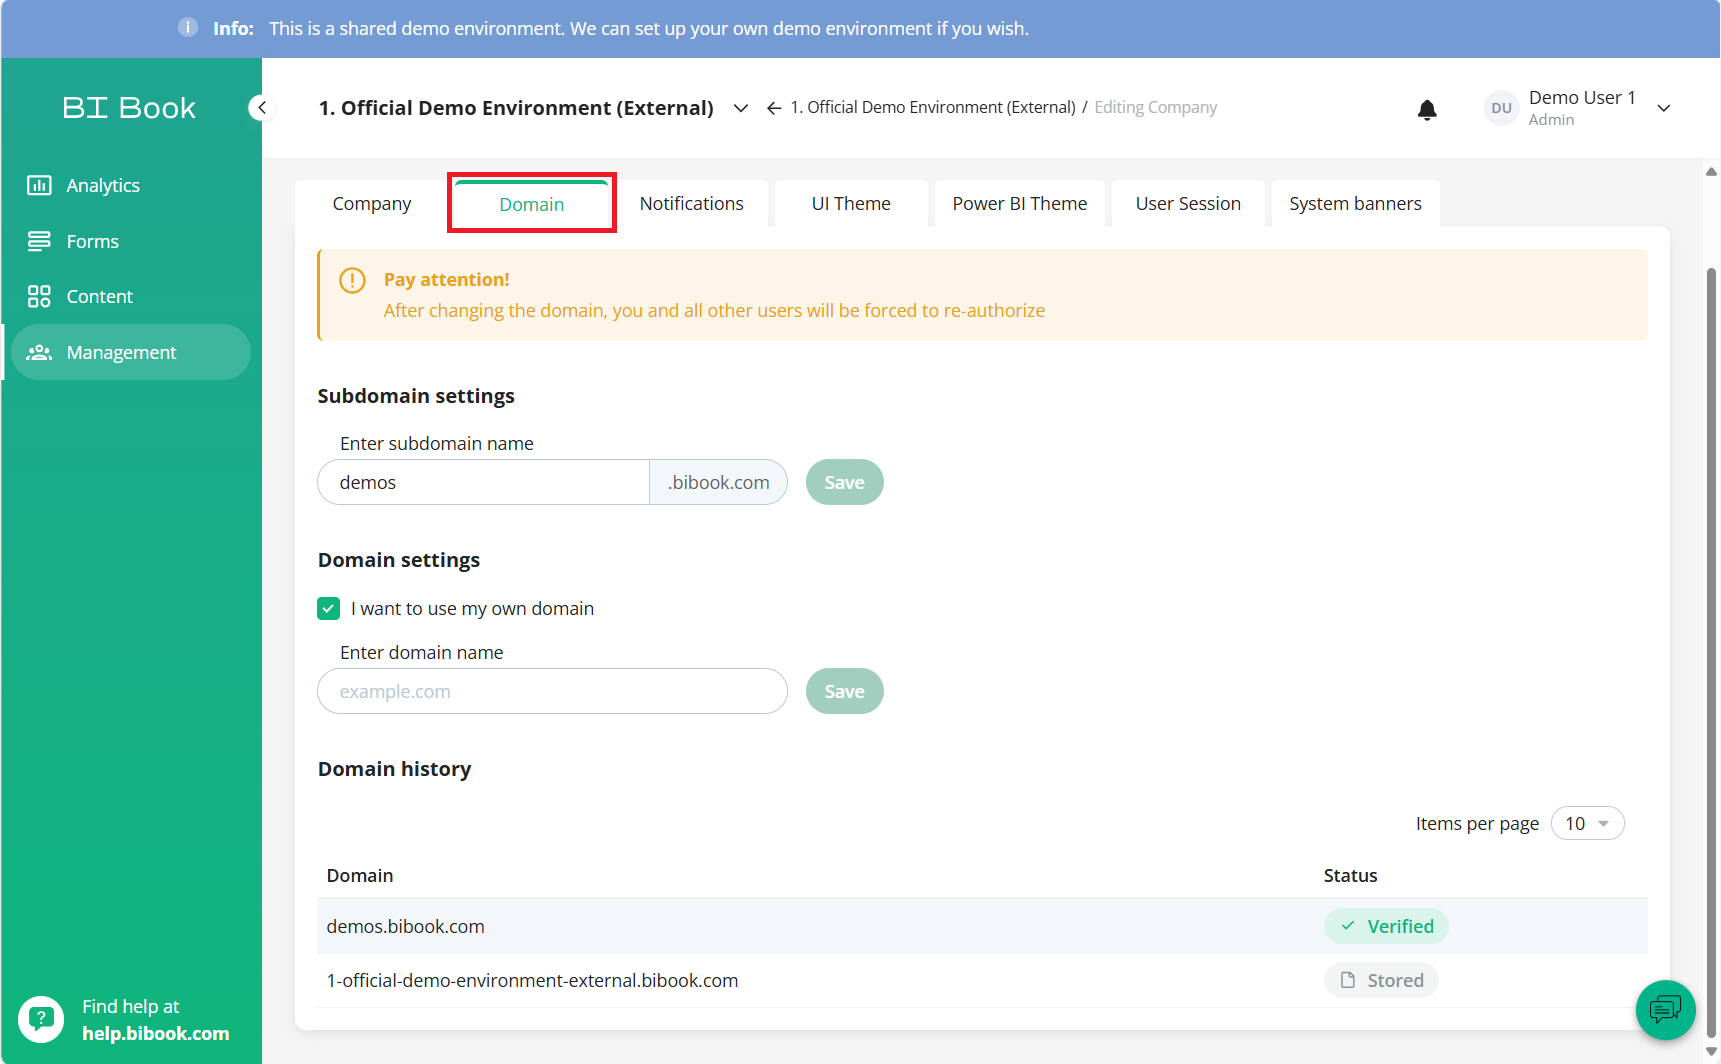Open the notifications bell
The width and height of the screenshot is (1721, 1064).
1427,109
